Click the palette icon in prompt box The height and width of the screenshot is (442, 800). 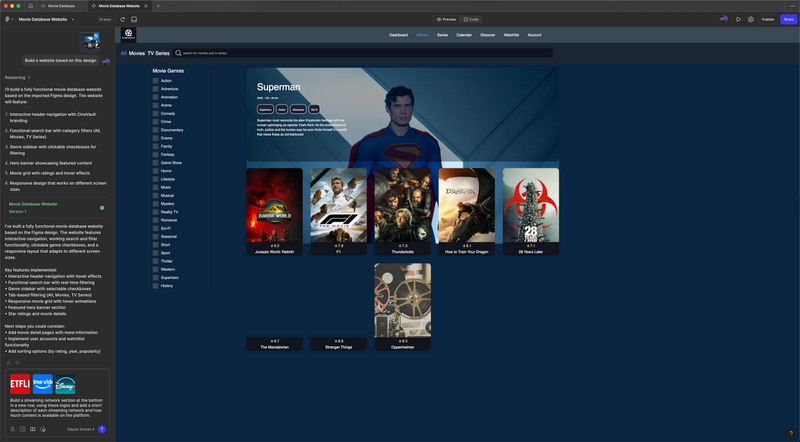pyautogui.click(x=43, y=429)
